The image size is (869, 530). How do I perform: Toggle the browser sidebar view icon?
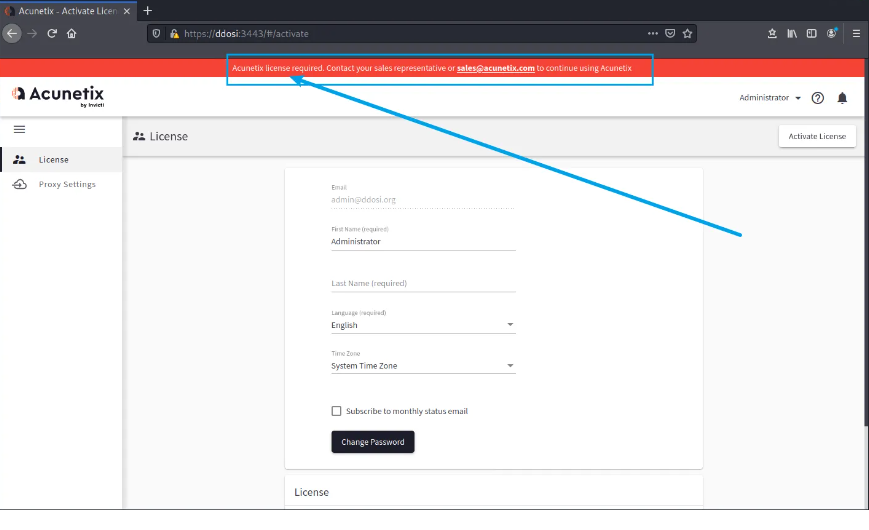(811, 33)
